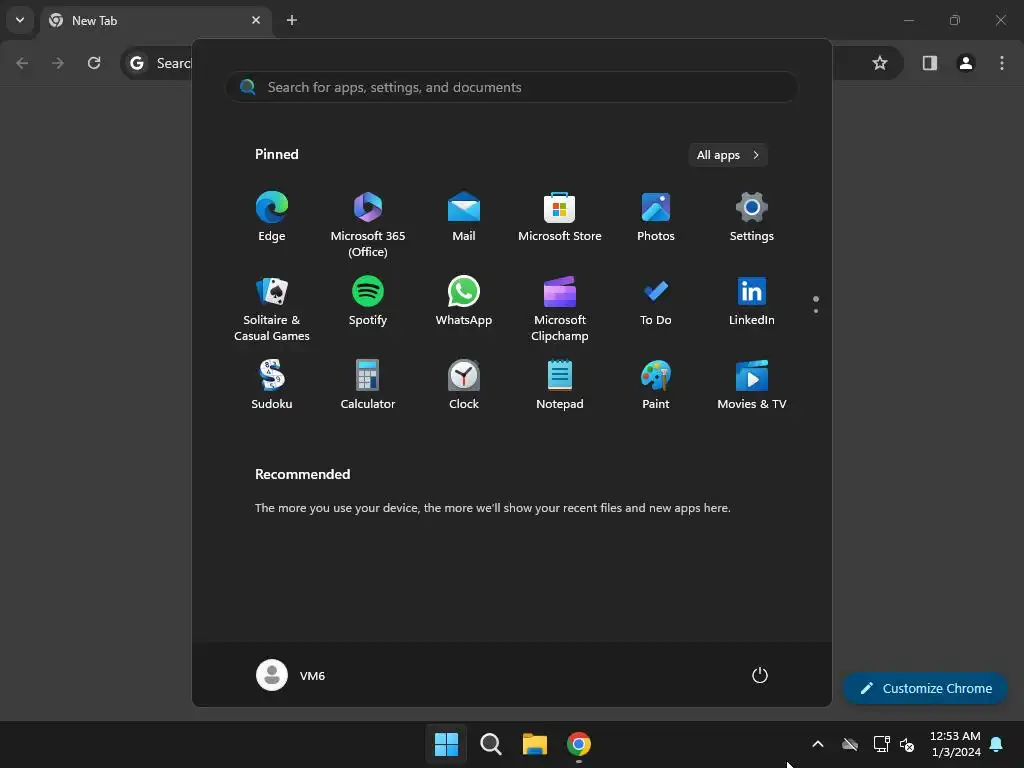1024x768 pixels.
Task: Click the OneDrive cloud icon in tray
Action: coord(850,744)
